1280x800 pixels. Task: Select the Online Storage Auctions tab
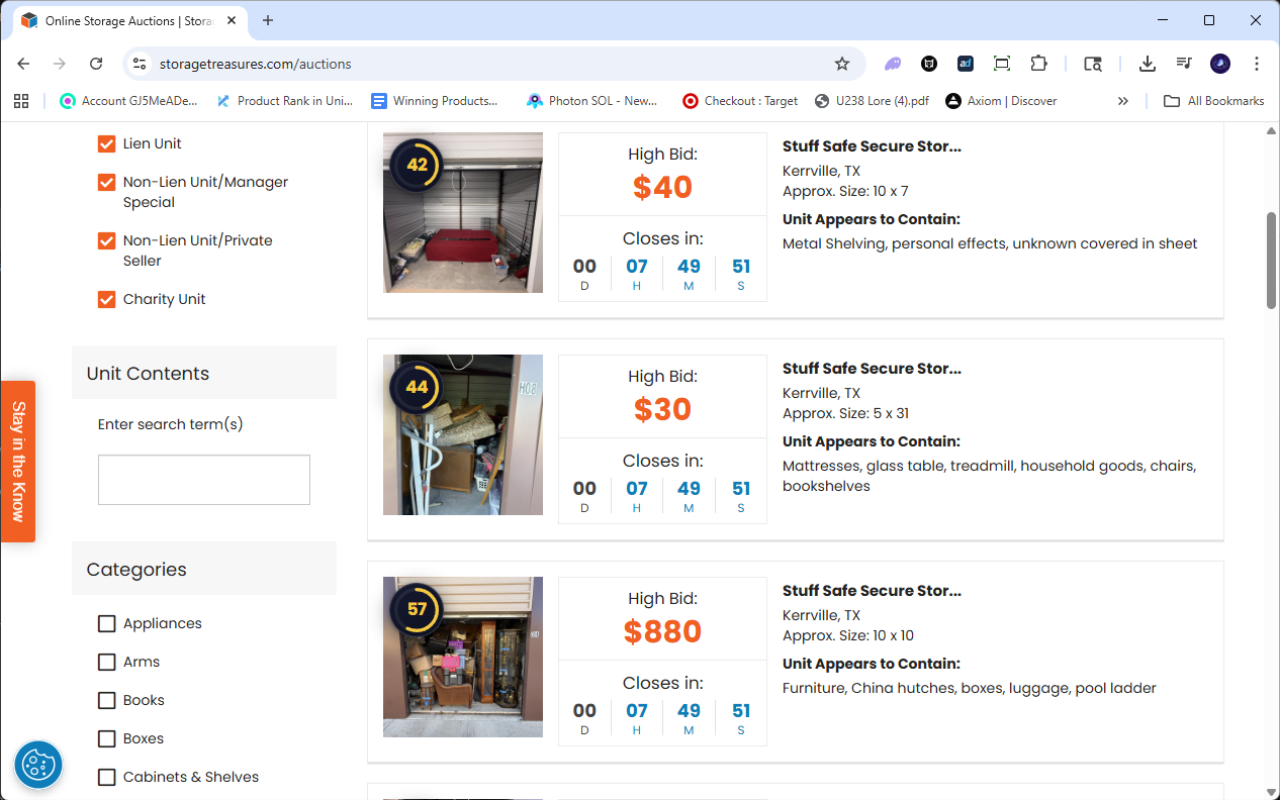120,20
